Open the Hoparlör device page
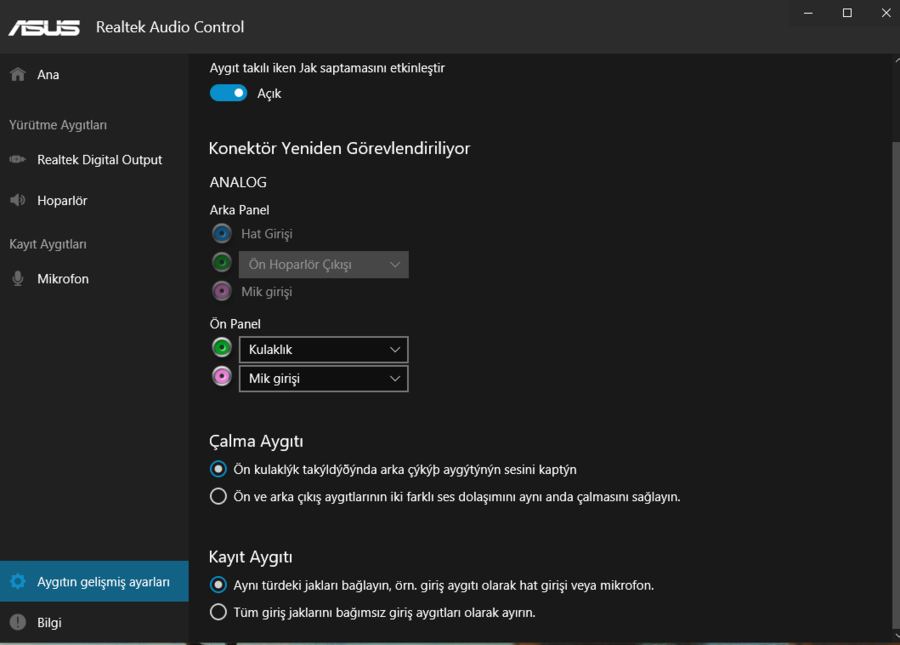 tap(62, 201)
